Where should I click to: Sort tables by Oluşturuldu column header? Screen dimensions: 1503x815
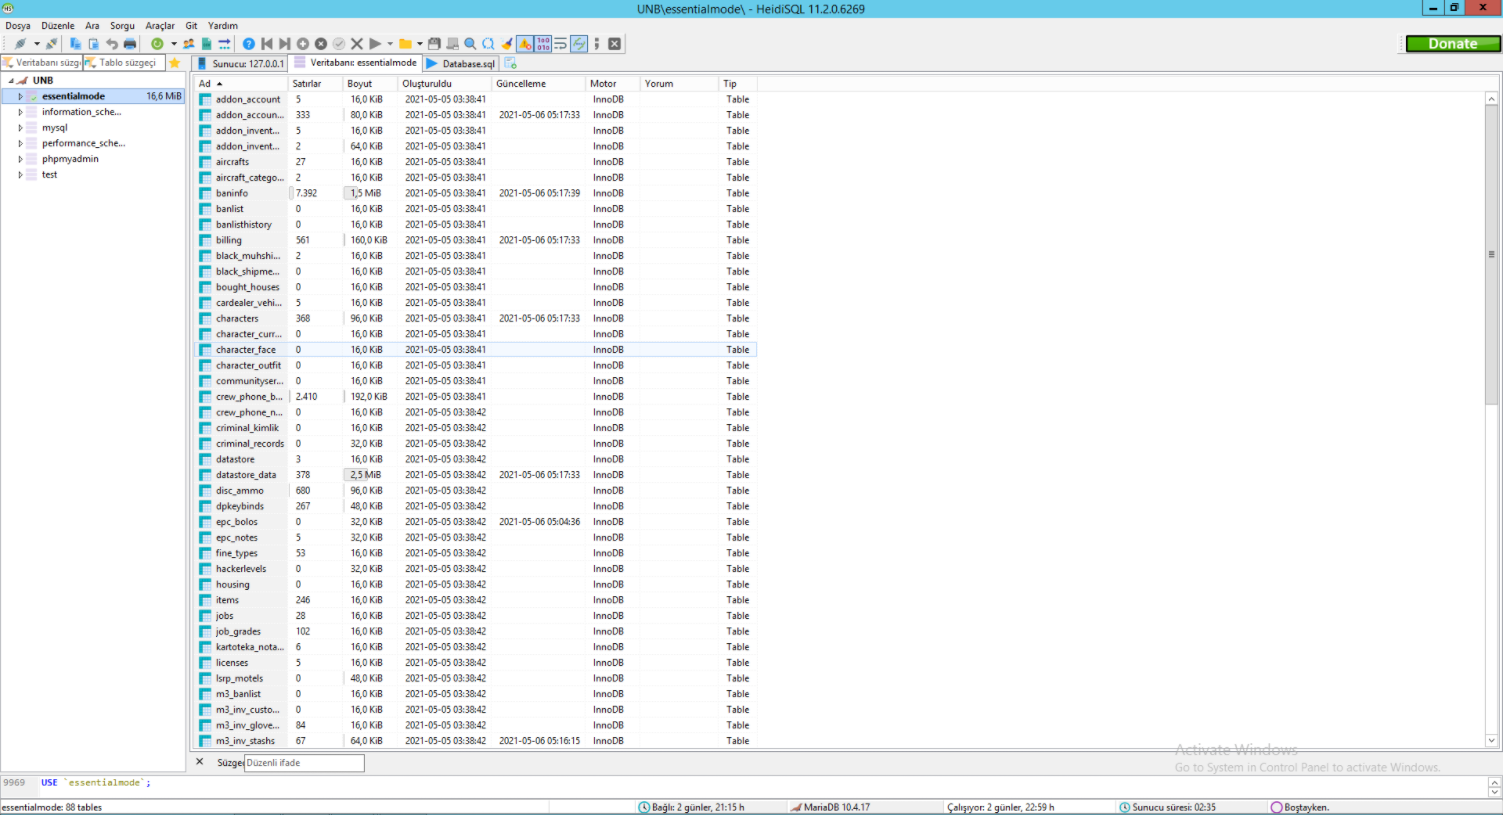(x=445, y=84)
